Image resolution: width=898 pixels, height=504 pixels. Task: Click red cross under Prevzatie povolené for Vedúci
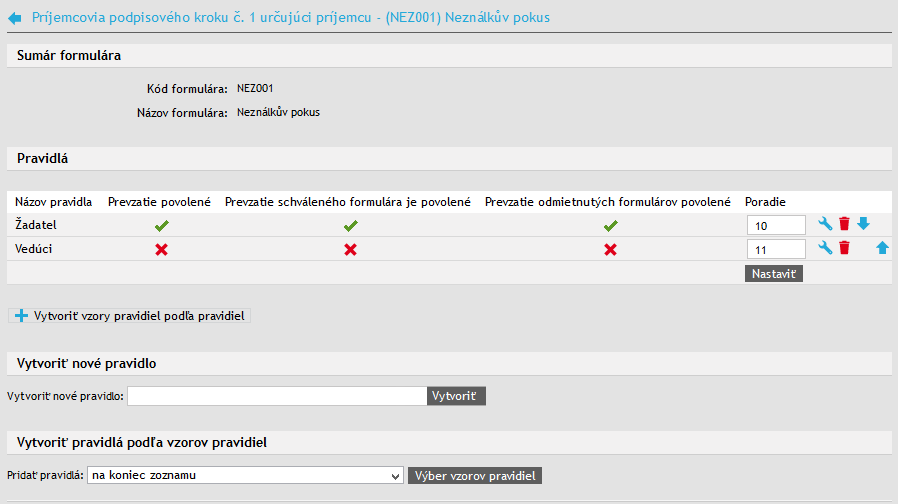click(160, 249)
